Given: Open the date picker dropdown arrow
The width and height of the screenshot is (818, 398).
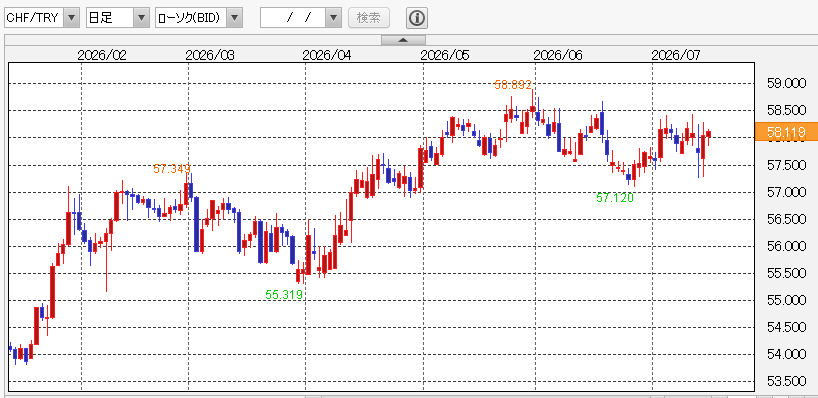Looking at the screenshot, I should click(x=333, y=18).
